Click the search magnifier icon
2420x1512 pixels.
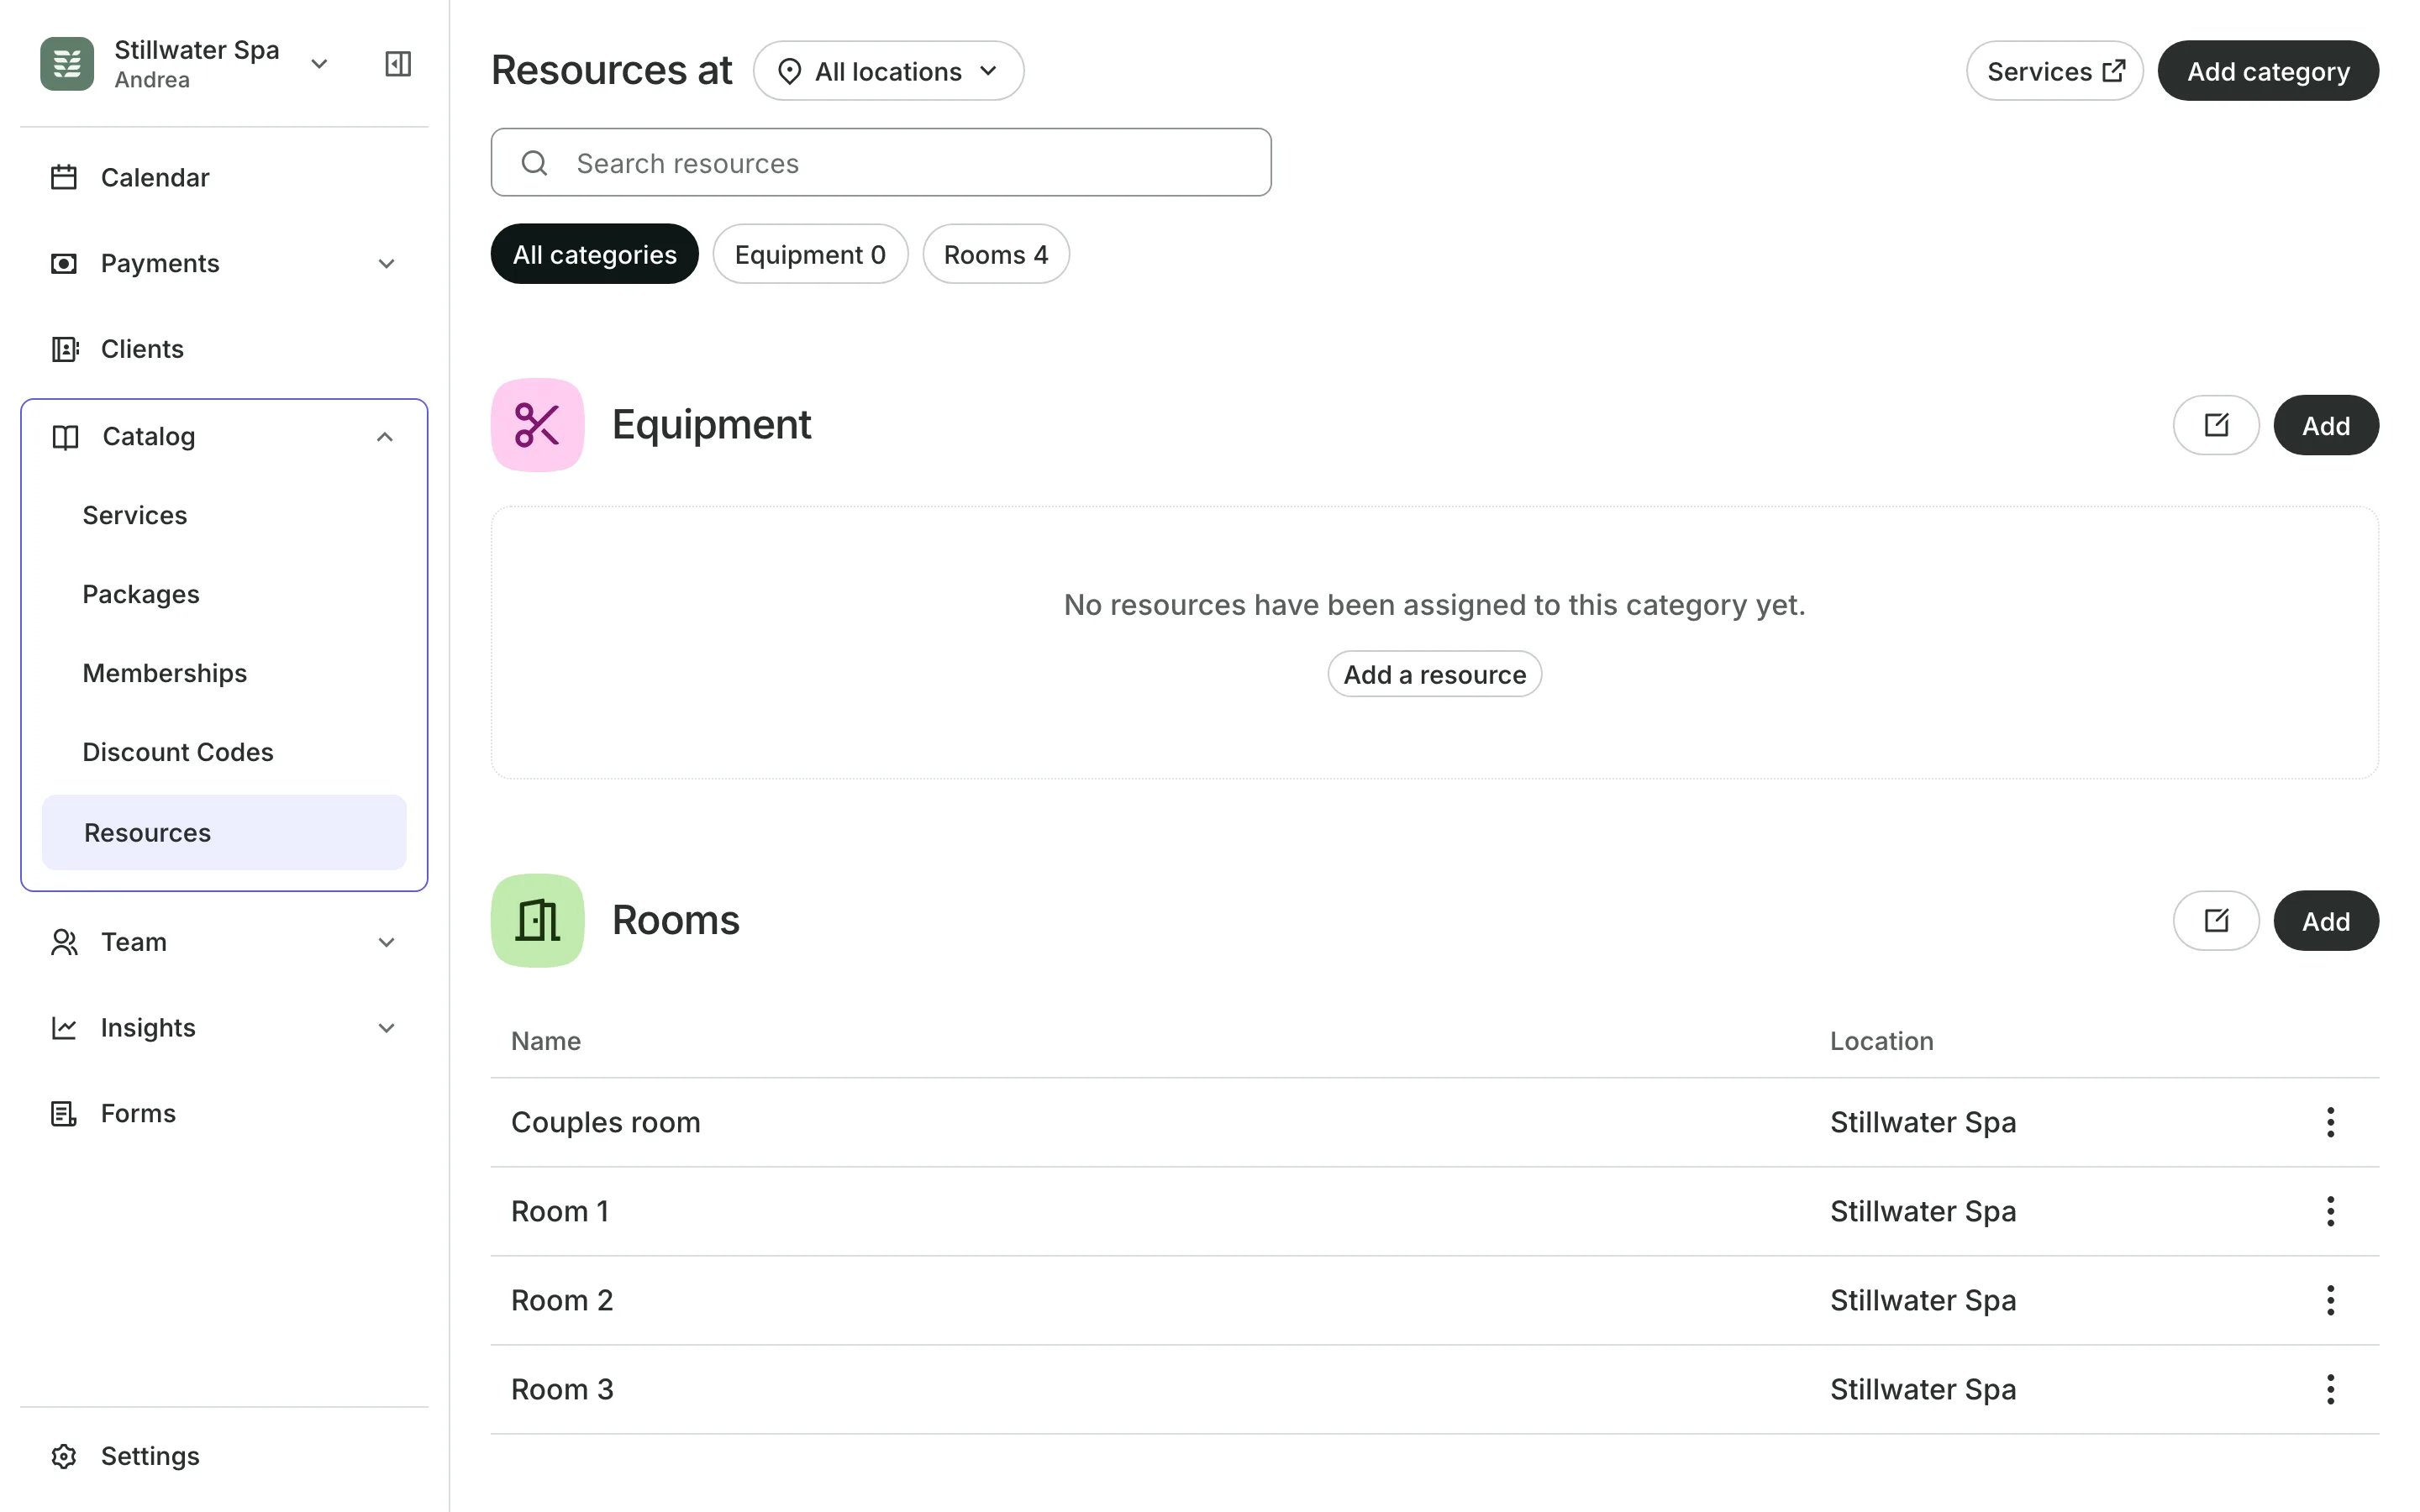pyautogui.click(x=535, y=163)
